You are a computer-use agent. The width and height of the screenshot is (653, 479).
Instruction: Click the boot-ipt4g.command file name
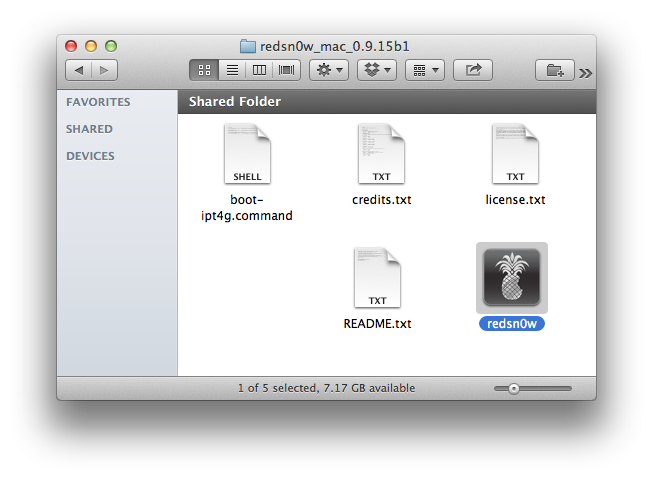point(247,208)
